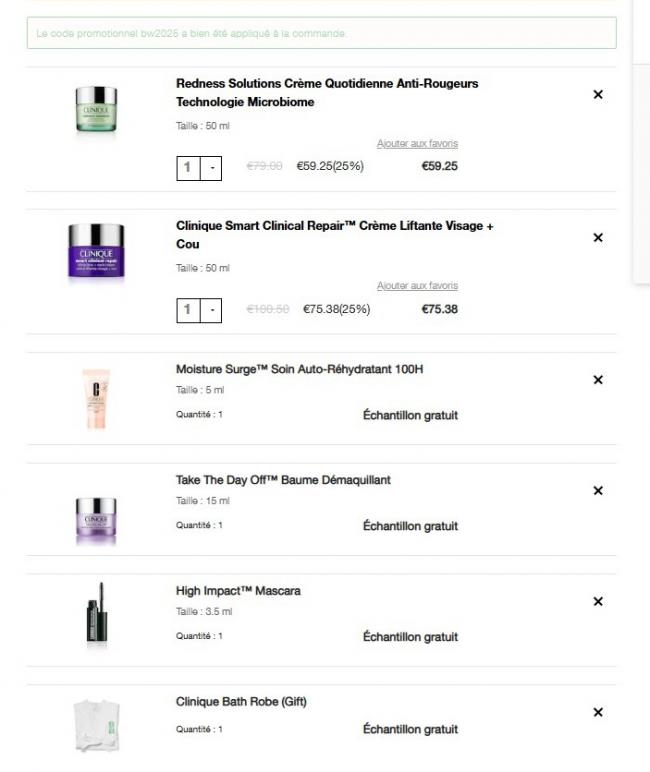Remove Take The Day Off balm sample

coord(598,491)
